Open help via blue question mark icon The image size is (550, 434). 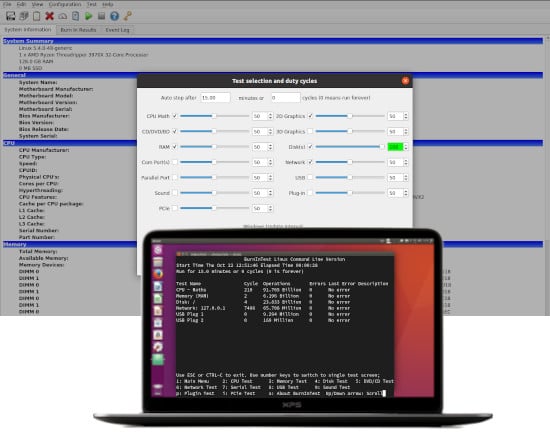(x=114, y=16)
